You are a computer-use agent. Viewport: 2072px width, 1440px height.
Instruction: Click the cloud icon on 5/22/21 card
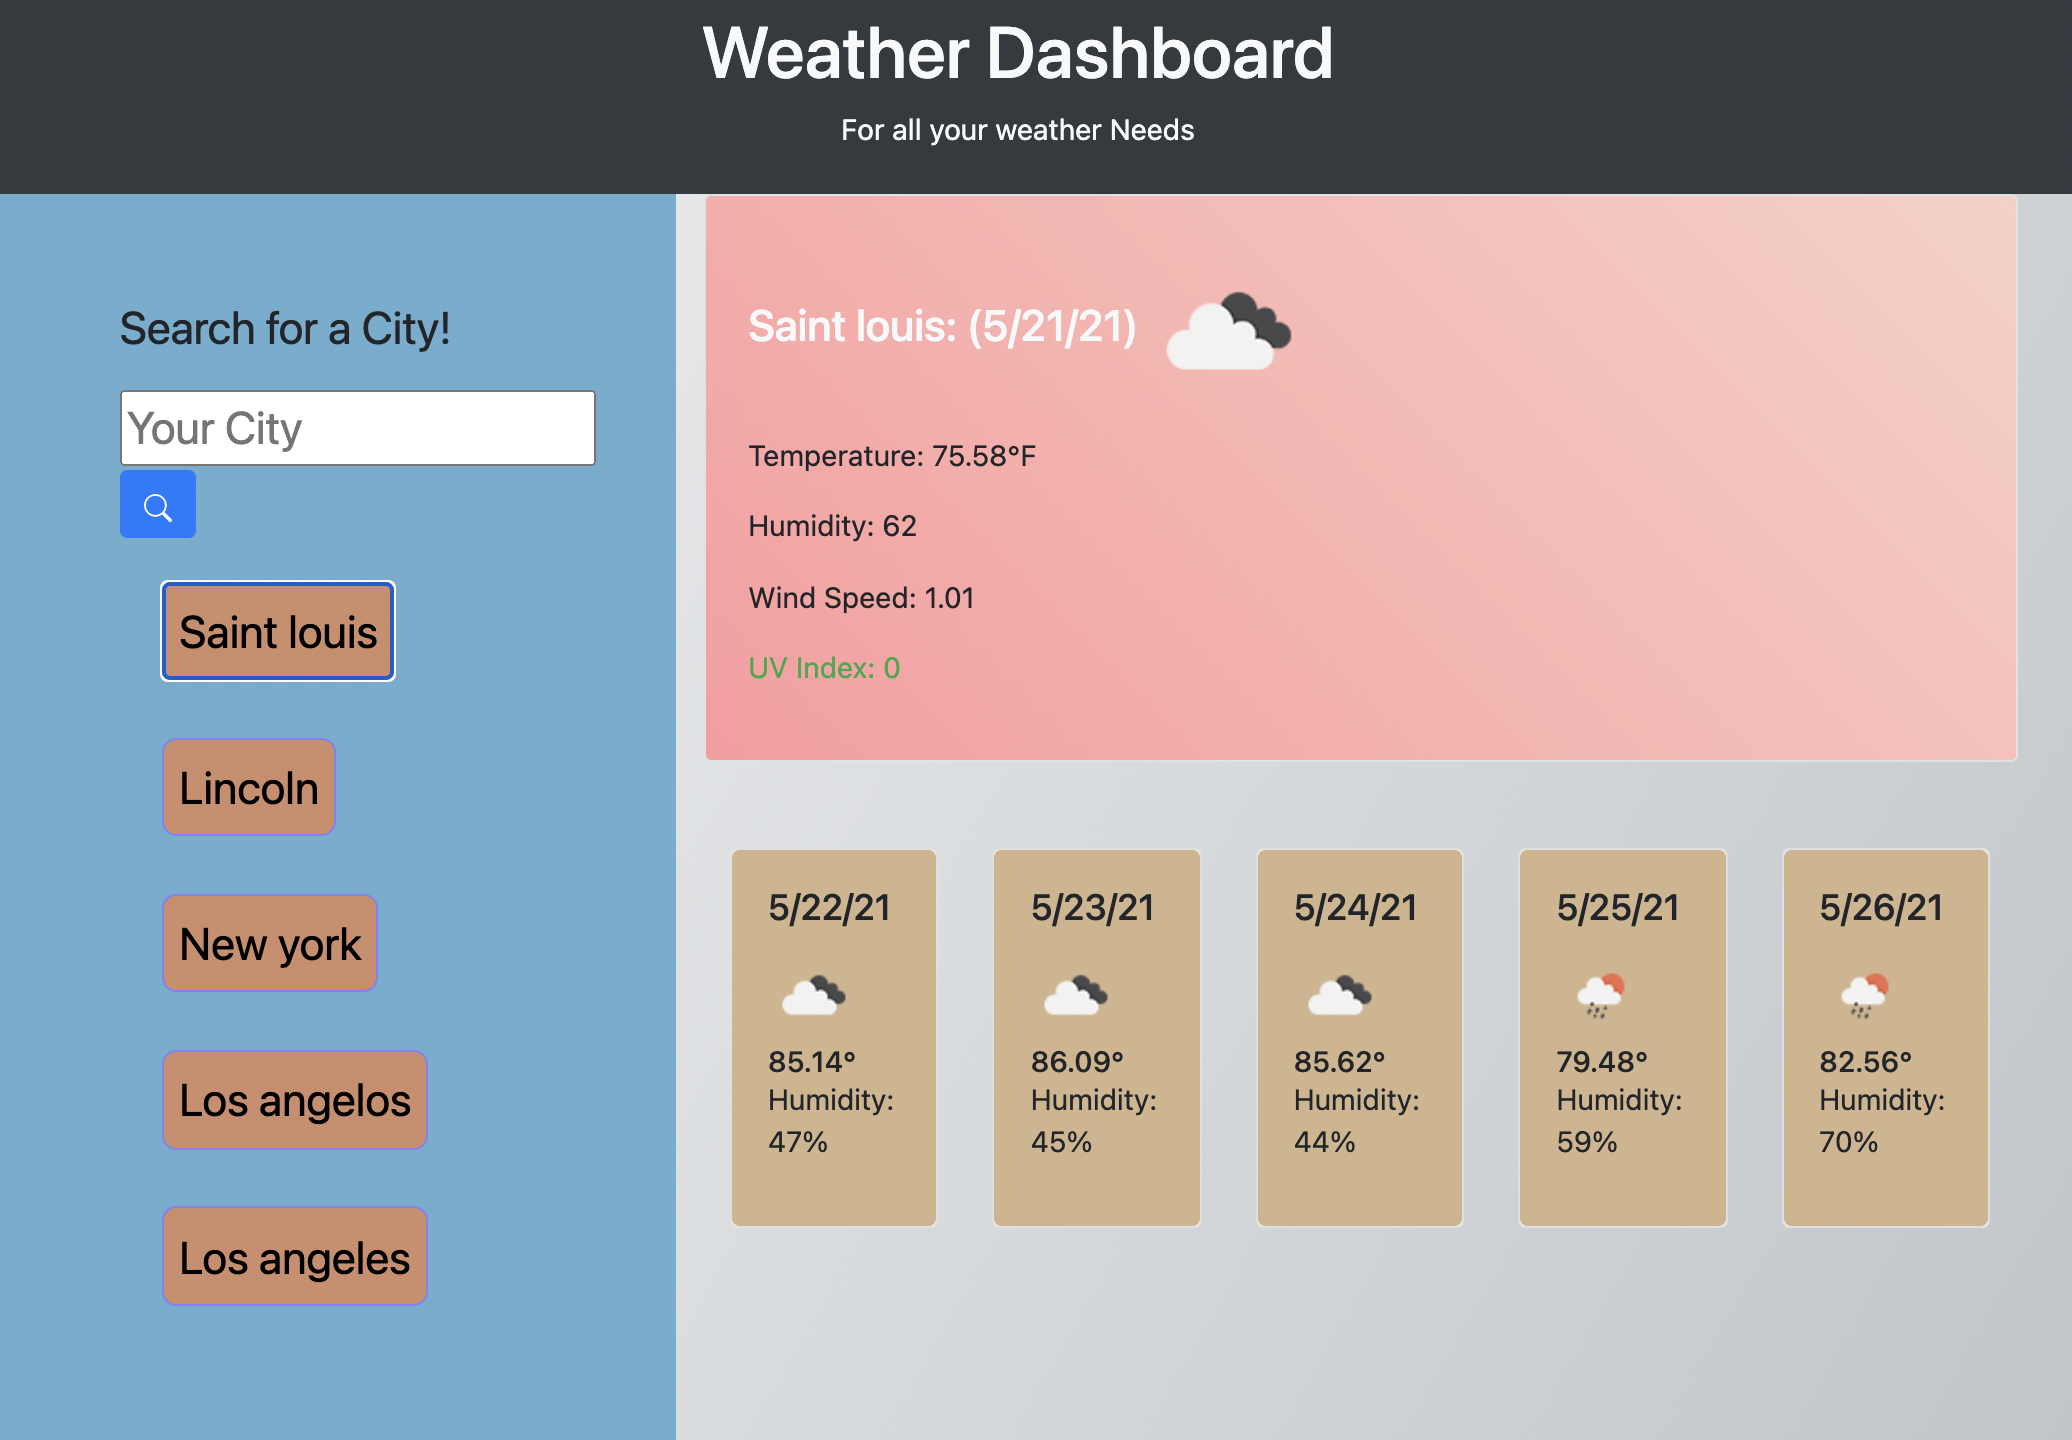(x=813, y=996)
